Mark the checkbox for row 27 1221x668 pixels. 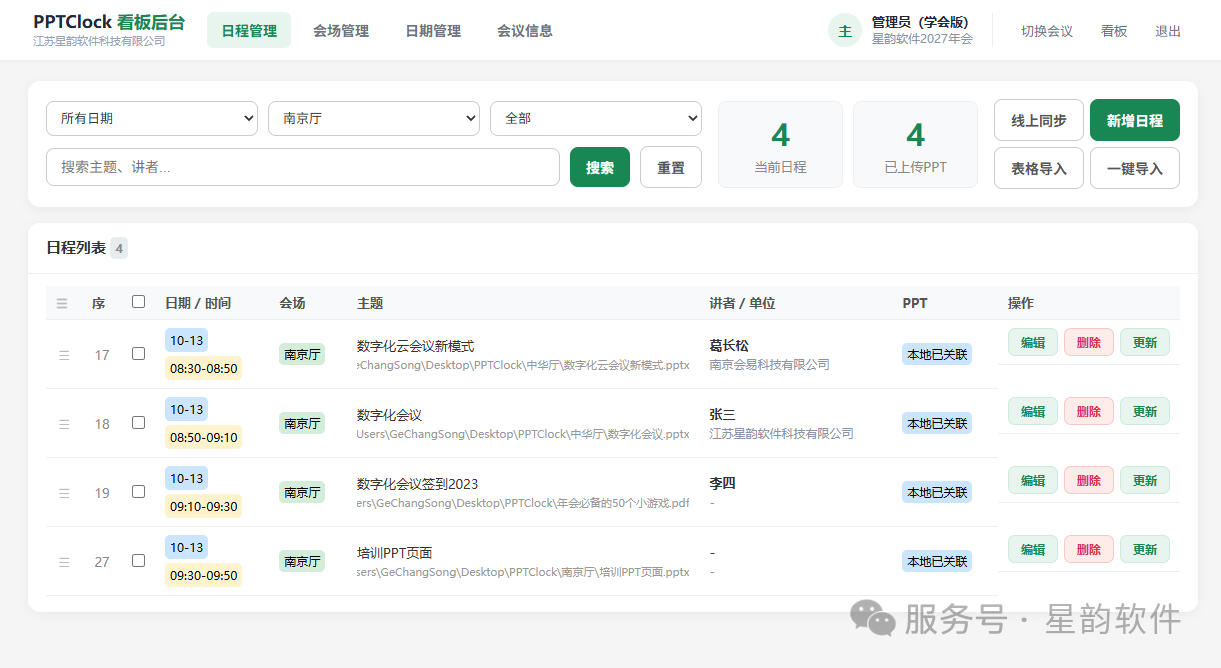139,561
